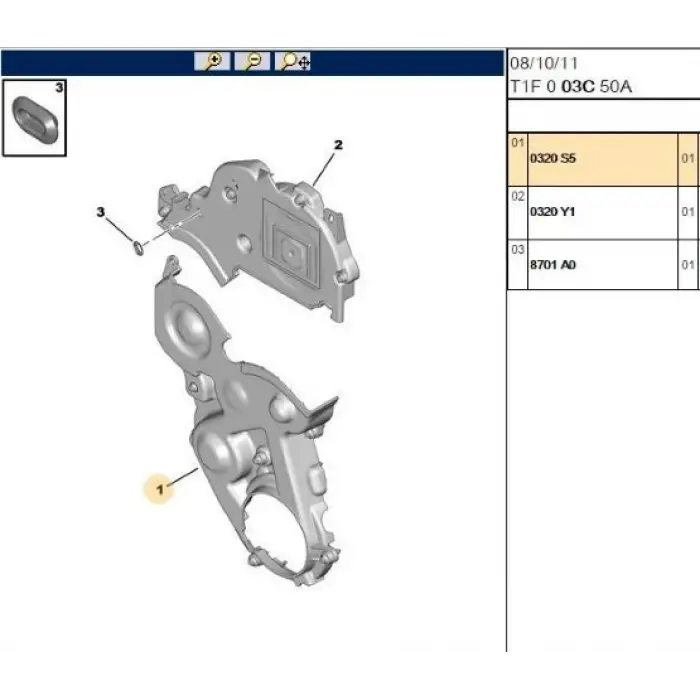Click row index 01 in parts table
Screen dimensions: 700x700
coord(518,143)
